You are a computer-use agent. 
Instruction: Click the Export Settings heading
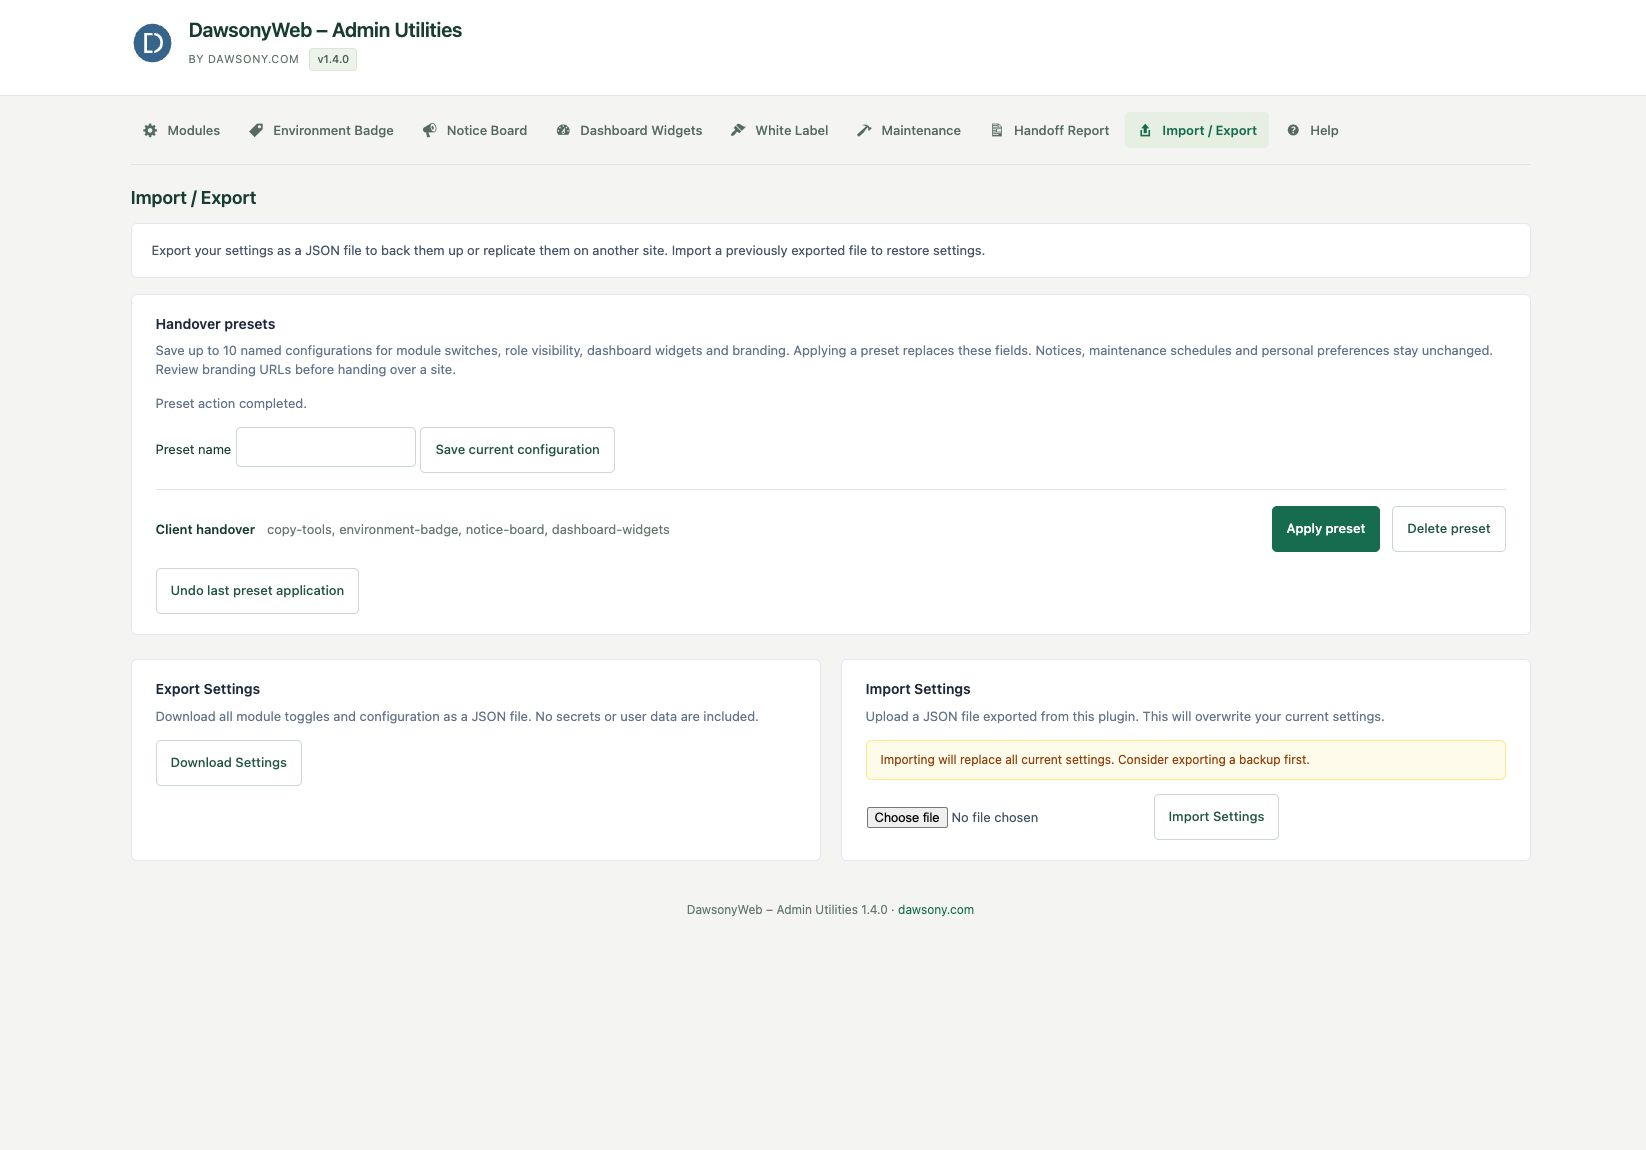point(208,689)
